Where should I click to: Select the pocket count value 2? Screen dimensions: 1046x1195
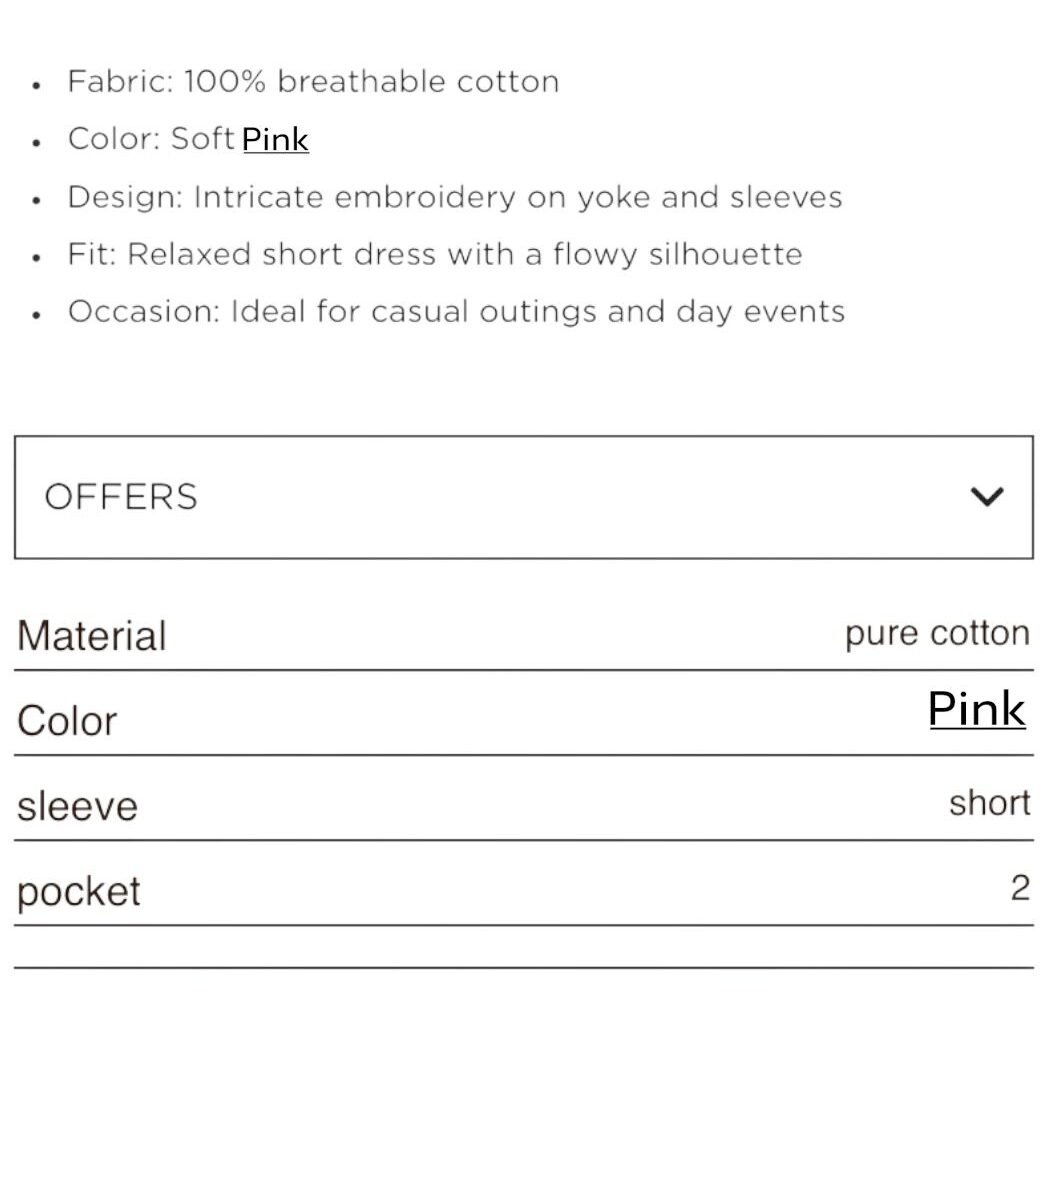tap(1020, 887)
